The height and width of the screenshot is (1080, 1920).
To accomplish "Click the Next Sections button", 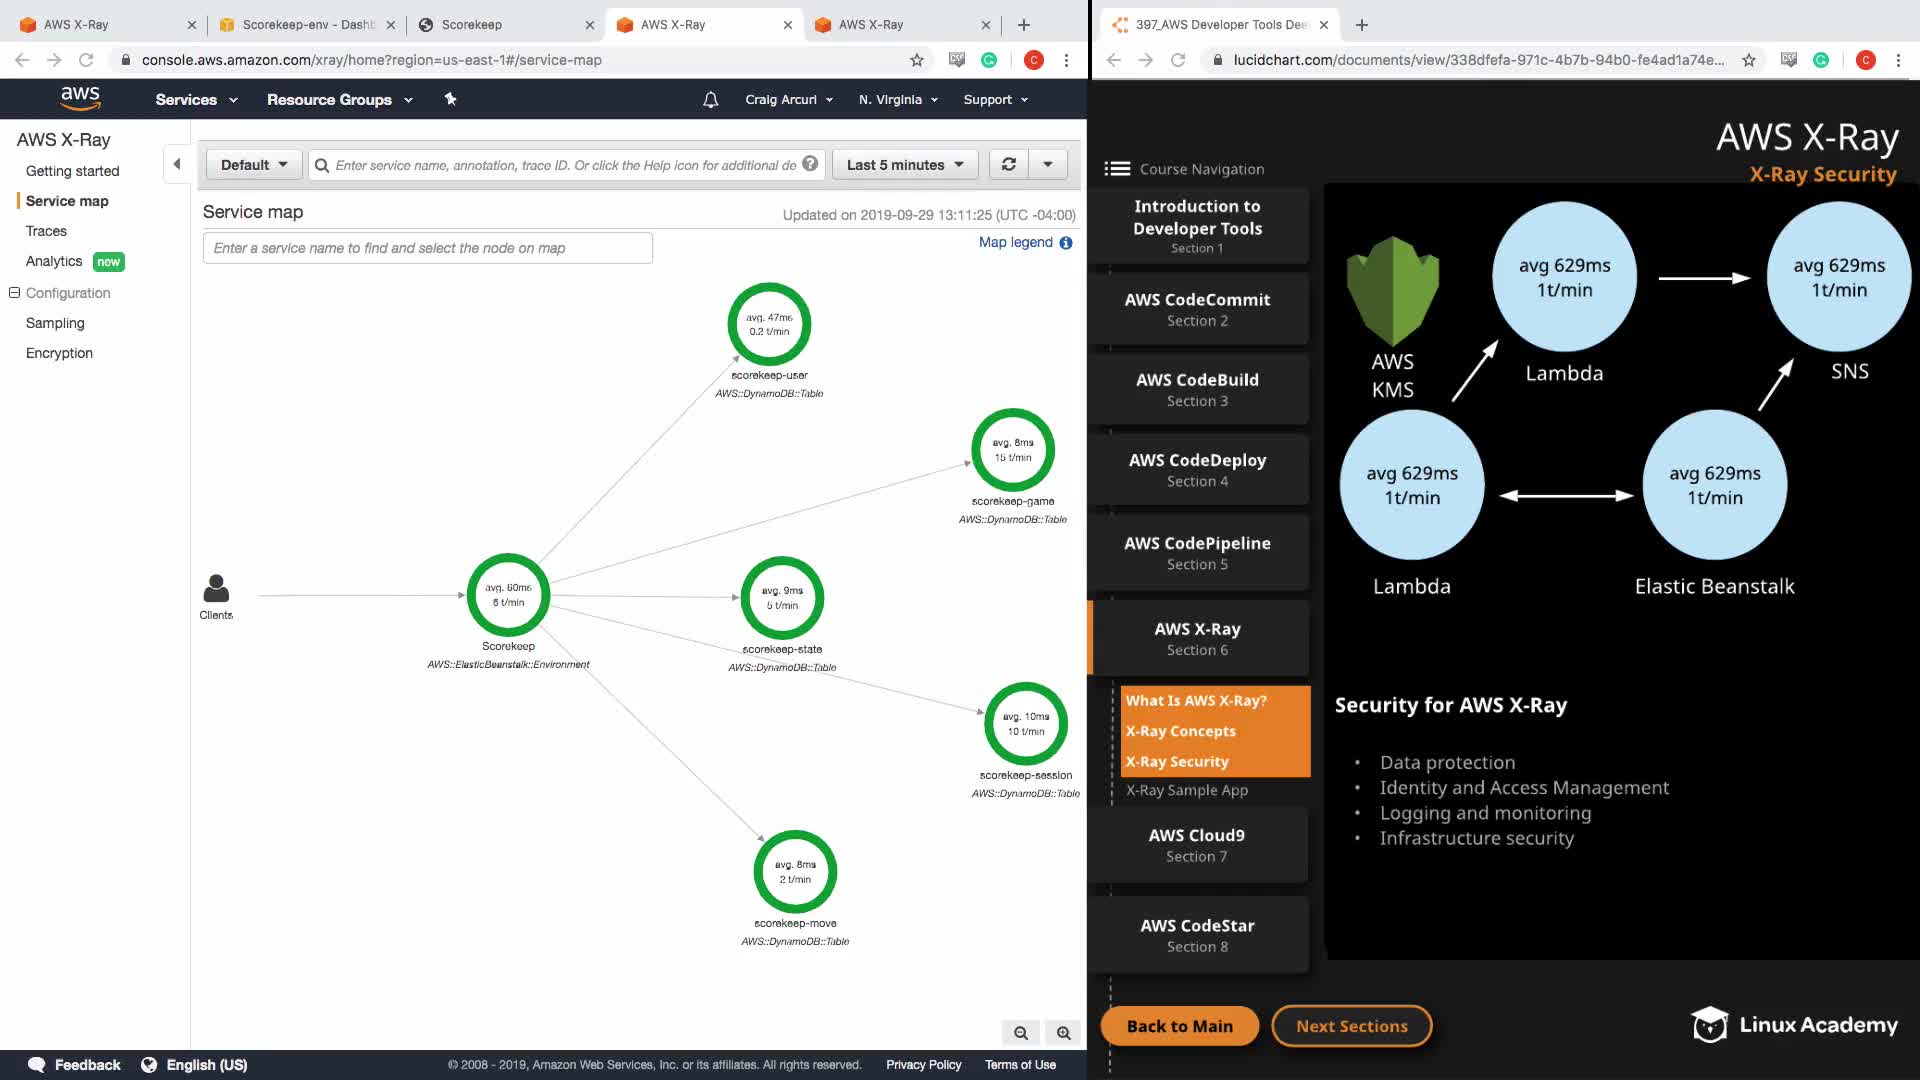I will (1351, 1026).
